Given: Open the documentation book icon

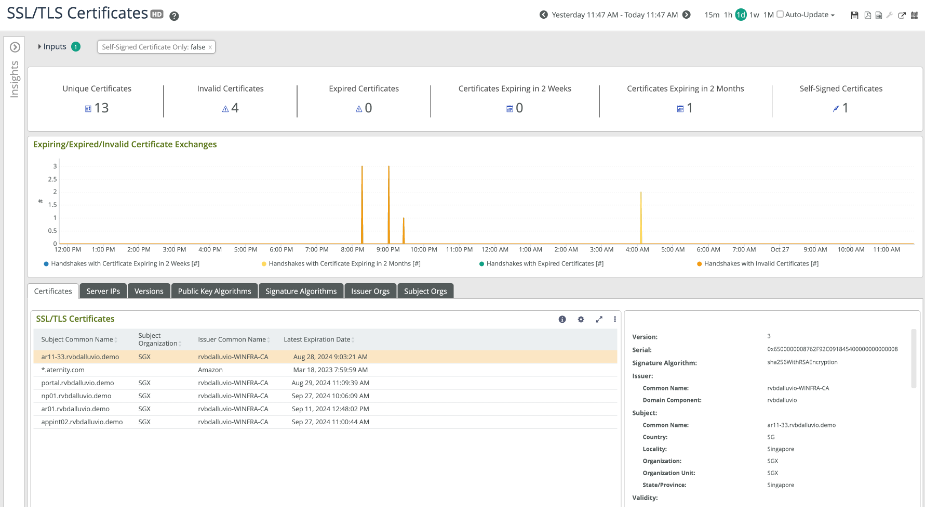Looking at the screenshot, I should tap(914, 15).
